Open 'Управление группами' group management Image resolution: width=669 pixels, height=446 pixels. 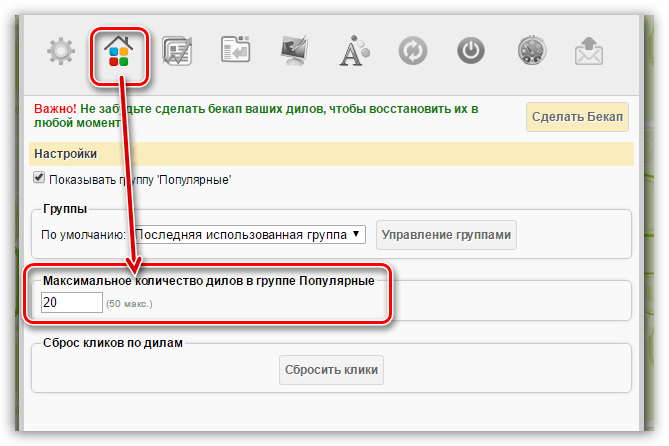pyautogui.click(x=446, y=235)
